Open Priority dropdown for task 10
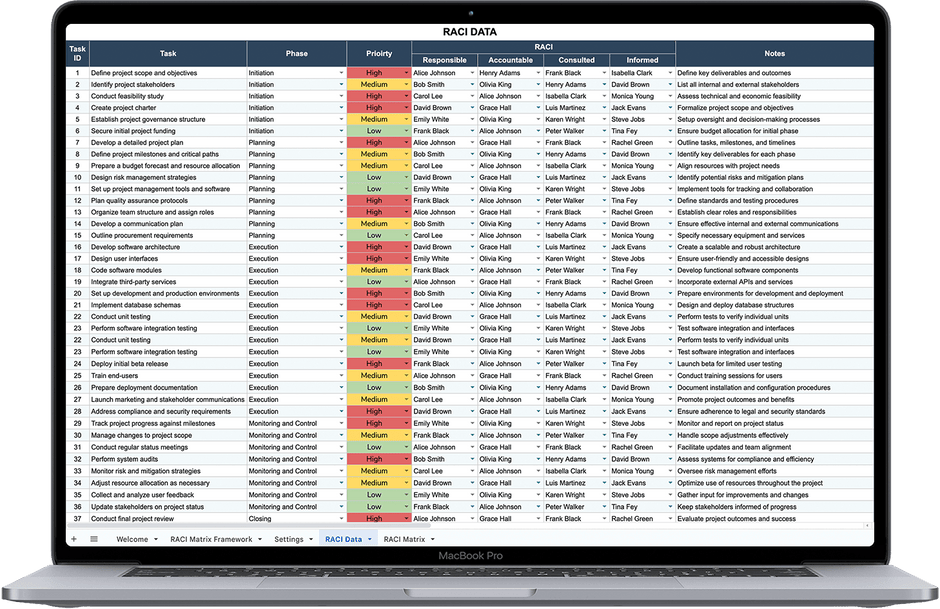940x609 pixels. tap(407, 177)
